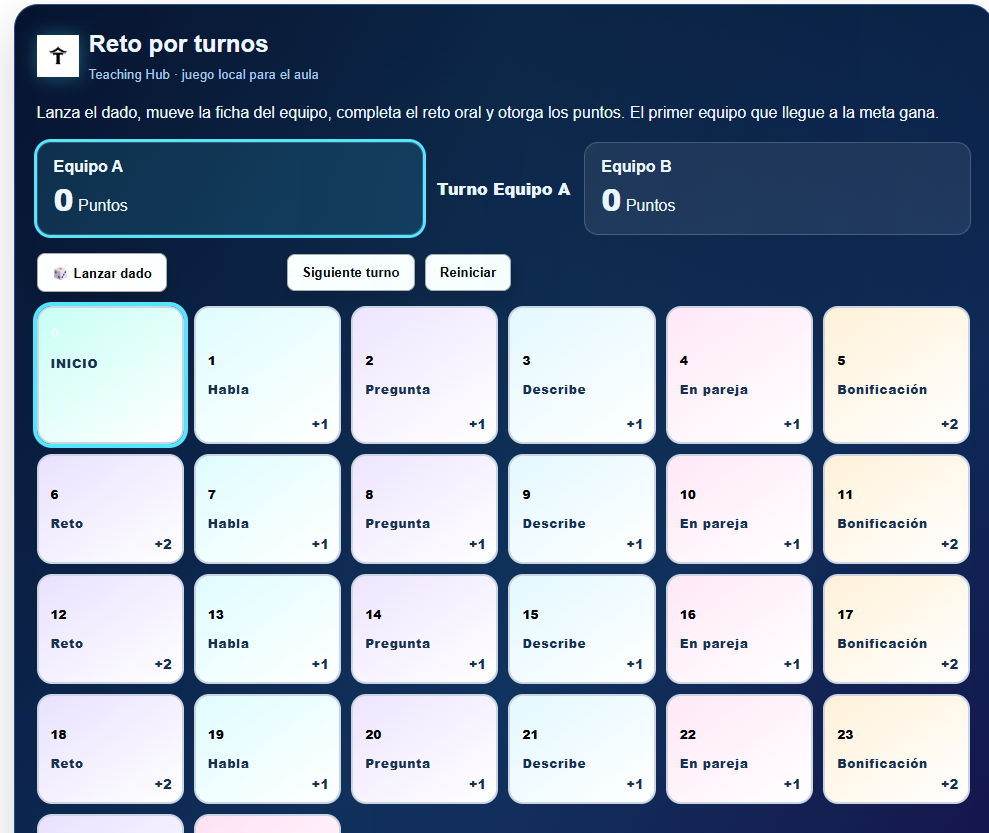Click the Reto por turnos title

pos(178,44)
